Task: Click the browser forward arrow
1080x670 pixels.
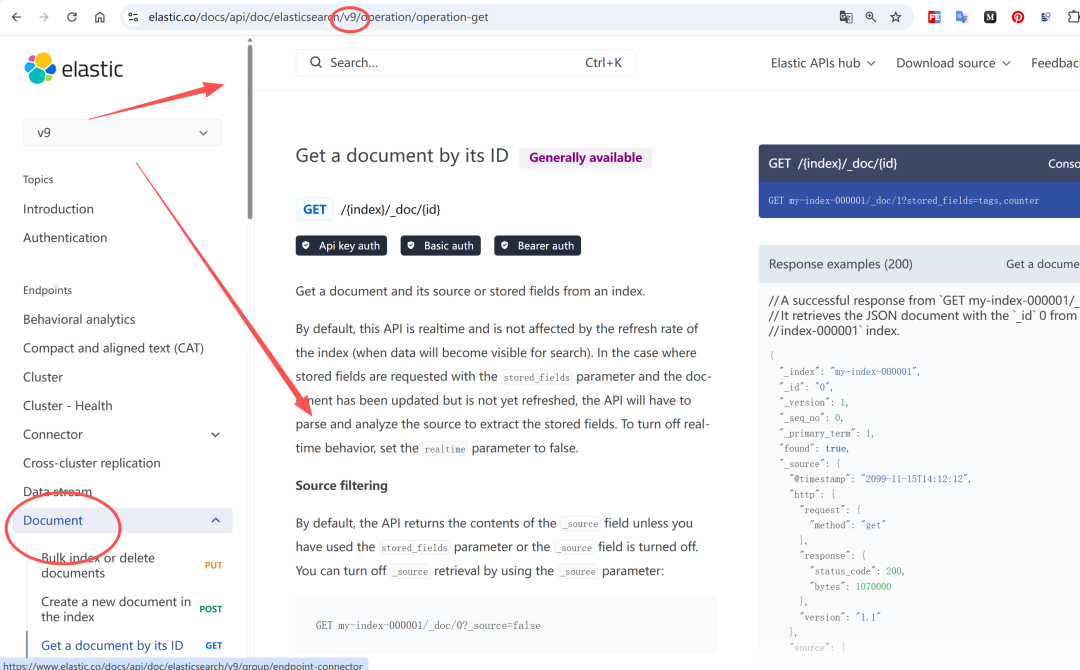Action: 44,17
